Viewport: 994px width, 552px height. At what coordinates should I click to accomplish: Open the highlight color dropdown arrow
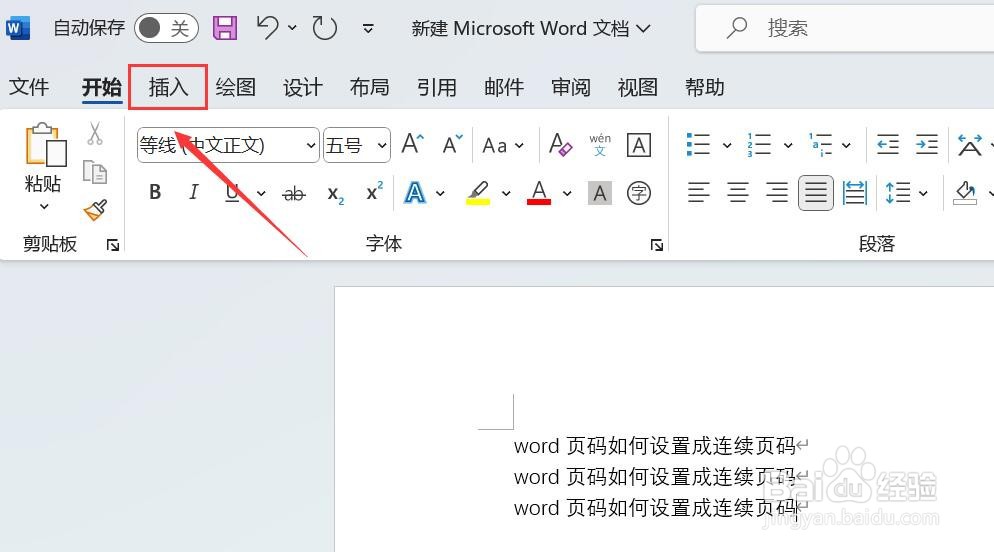[506, 193]
